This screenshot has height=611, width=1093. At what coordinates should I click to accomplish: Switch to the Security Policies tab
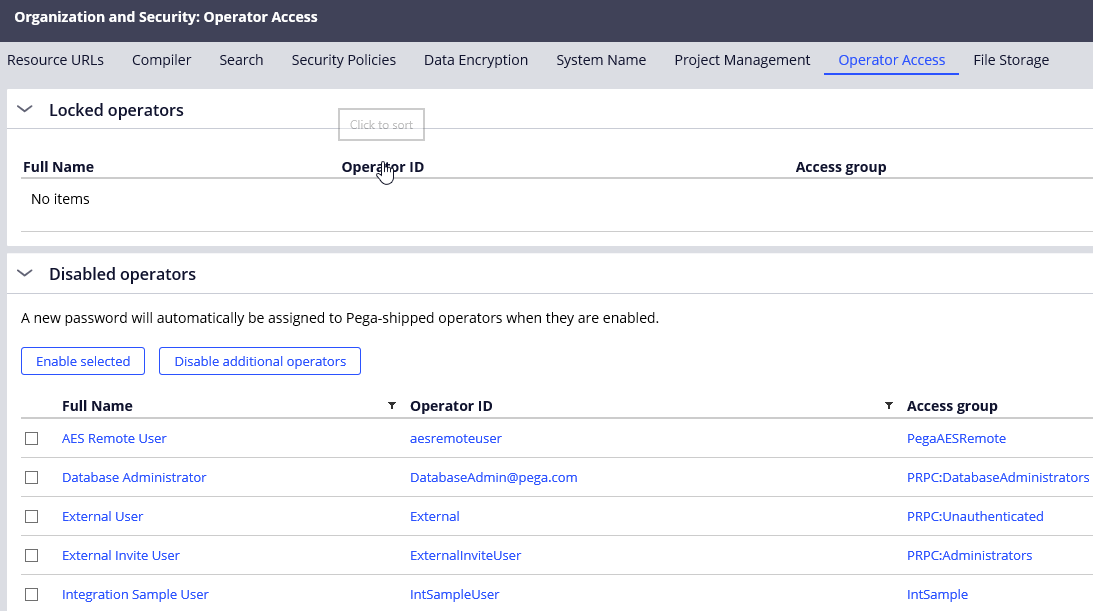(343, 60)
